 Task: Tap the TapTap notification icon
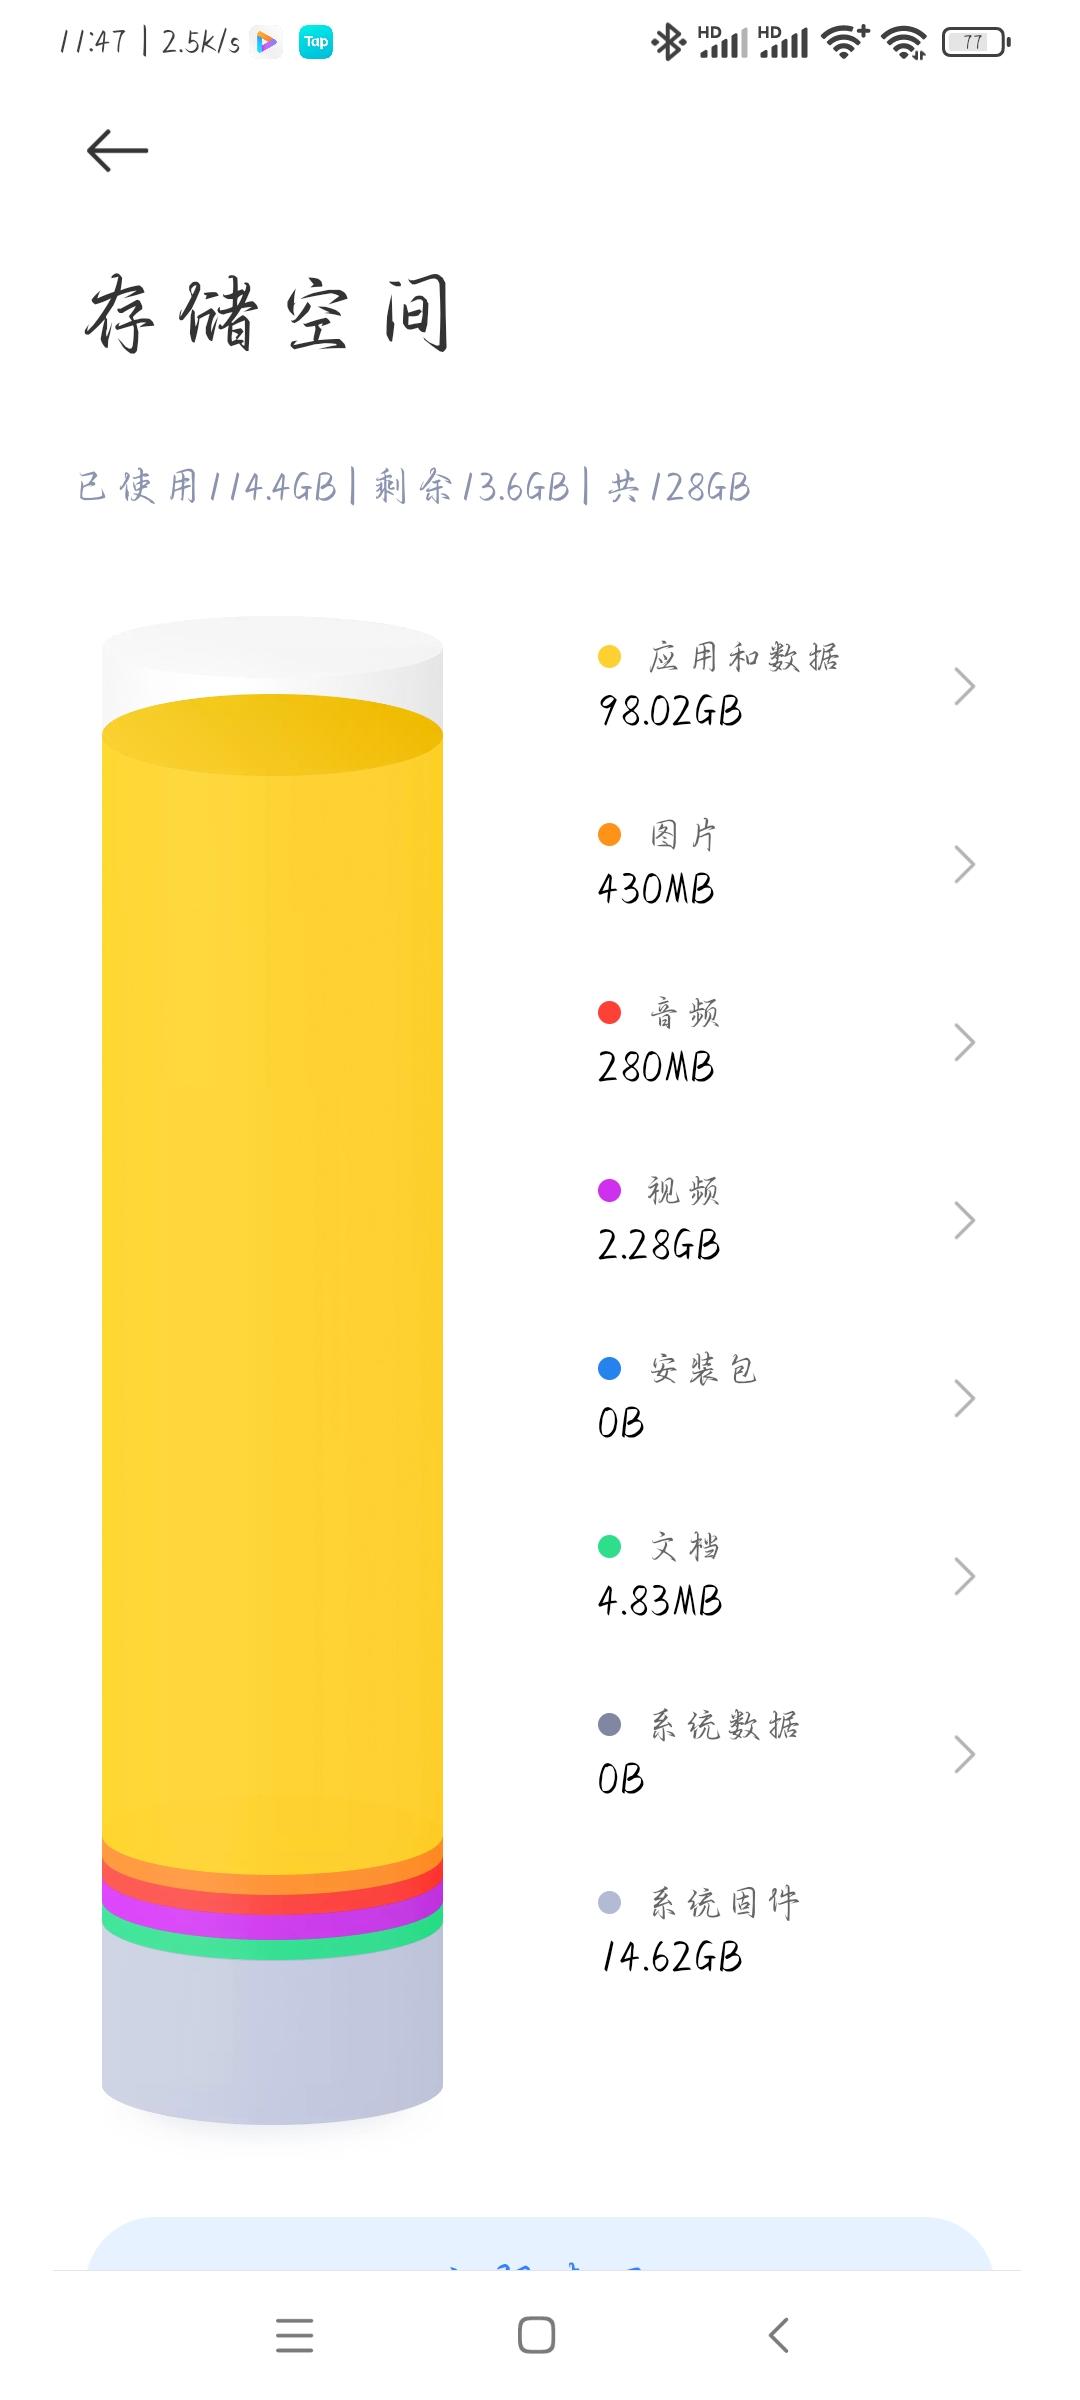(316, 42)
